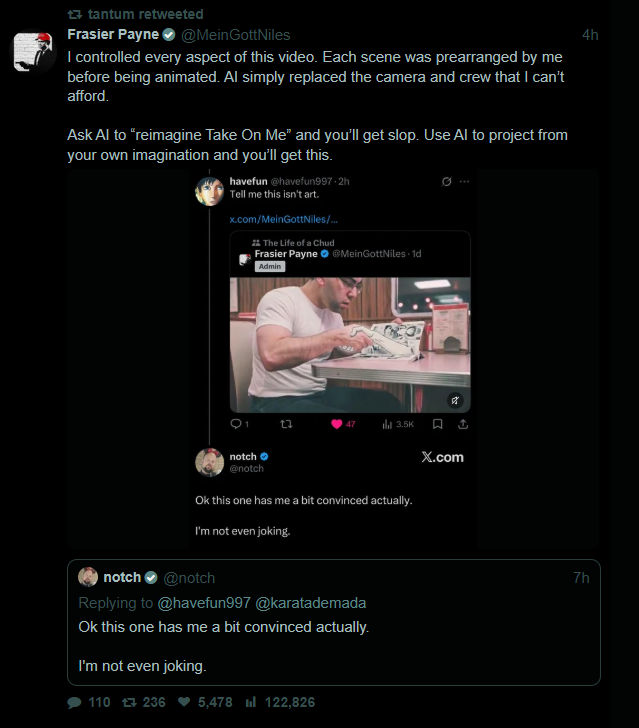The image size is (639, 728).
Task: Click the 4h timestamp on main post
Action: pos(590,35)
